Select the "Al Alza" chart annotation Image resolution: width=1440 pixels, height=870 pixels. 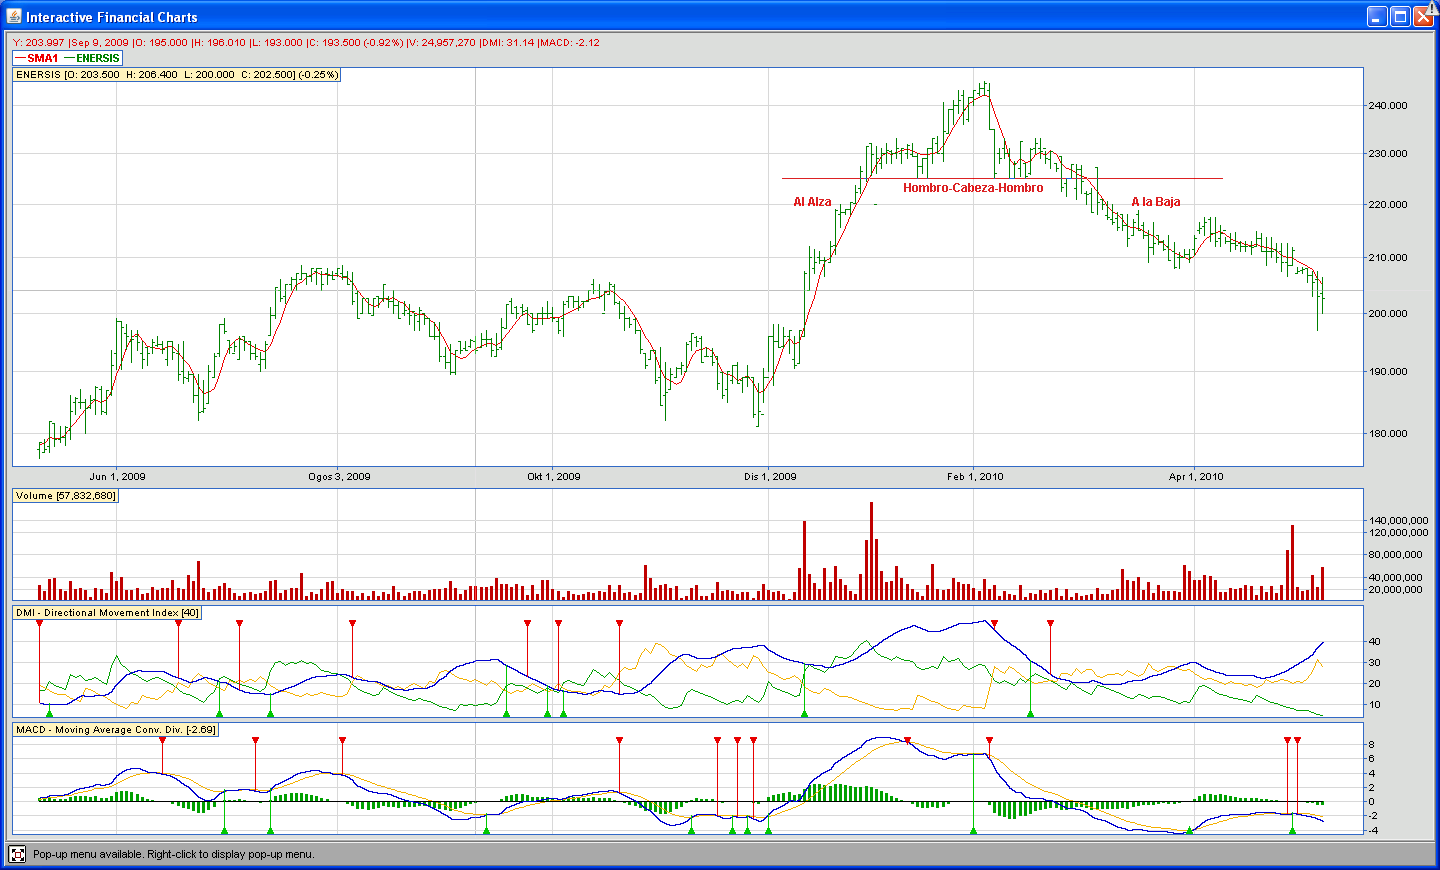pyautogui.click(x=812, y=202)
